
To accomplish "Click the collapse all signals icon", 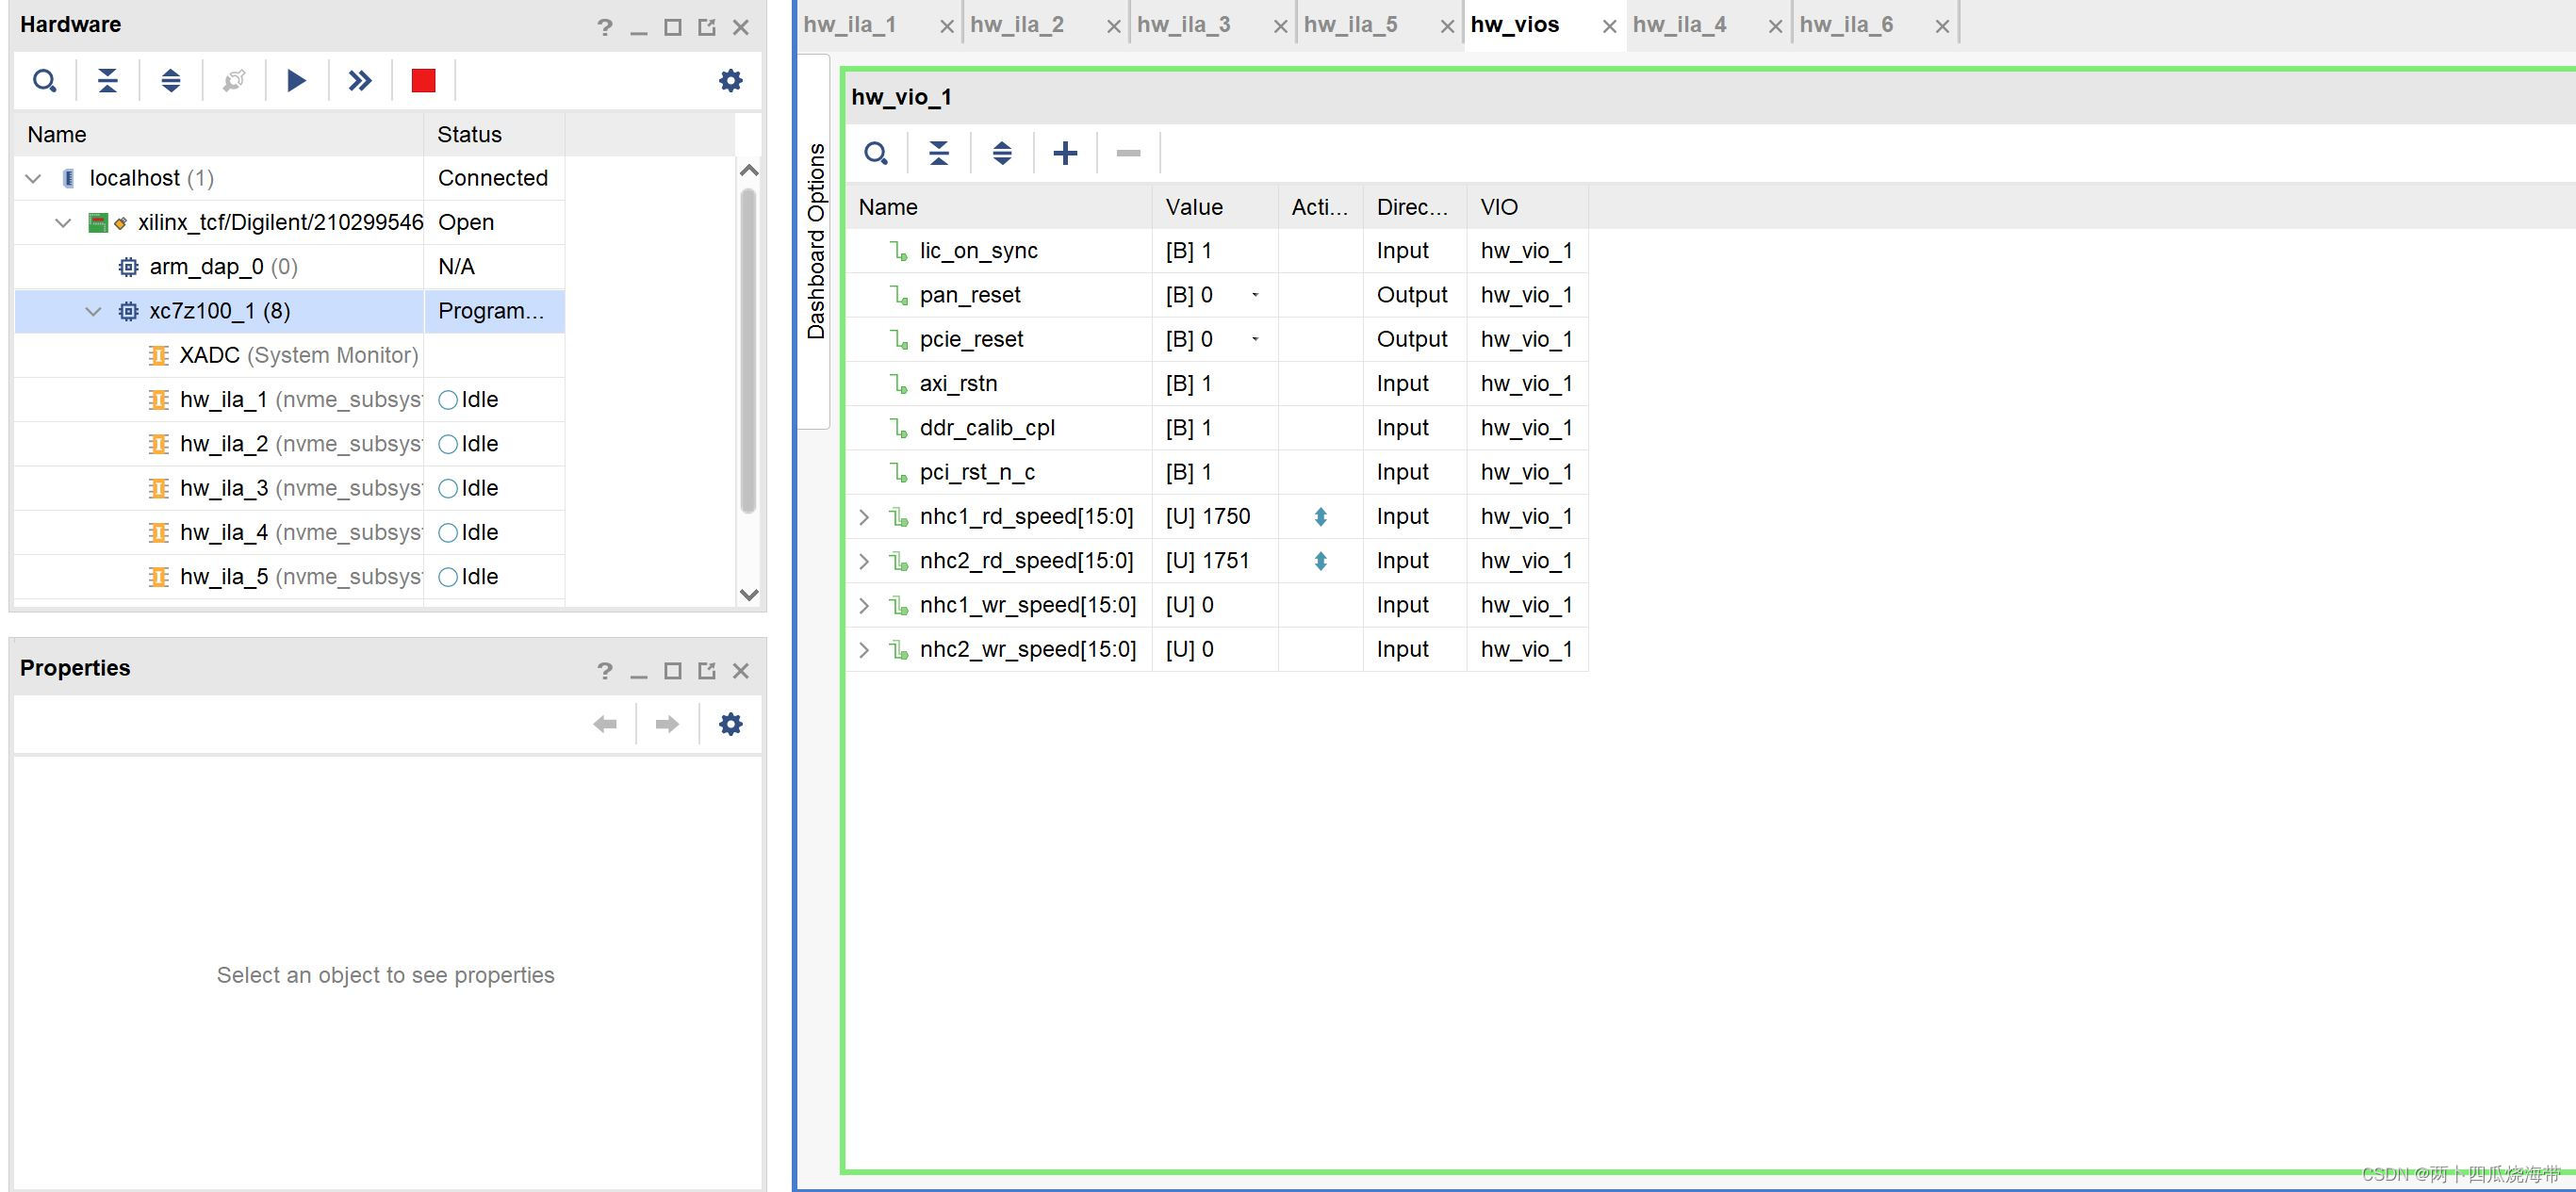I will click(x=938, y=153).
